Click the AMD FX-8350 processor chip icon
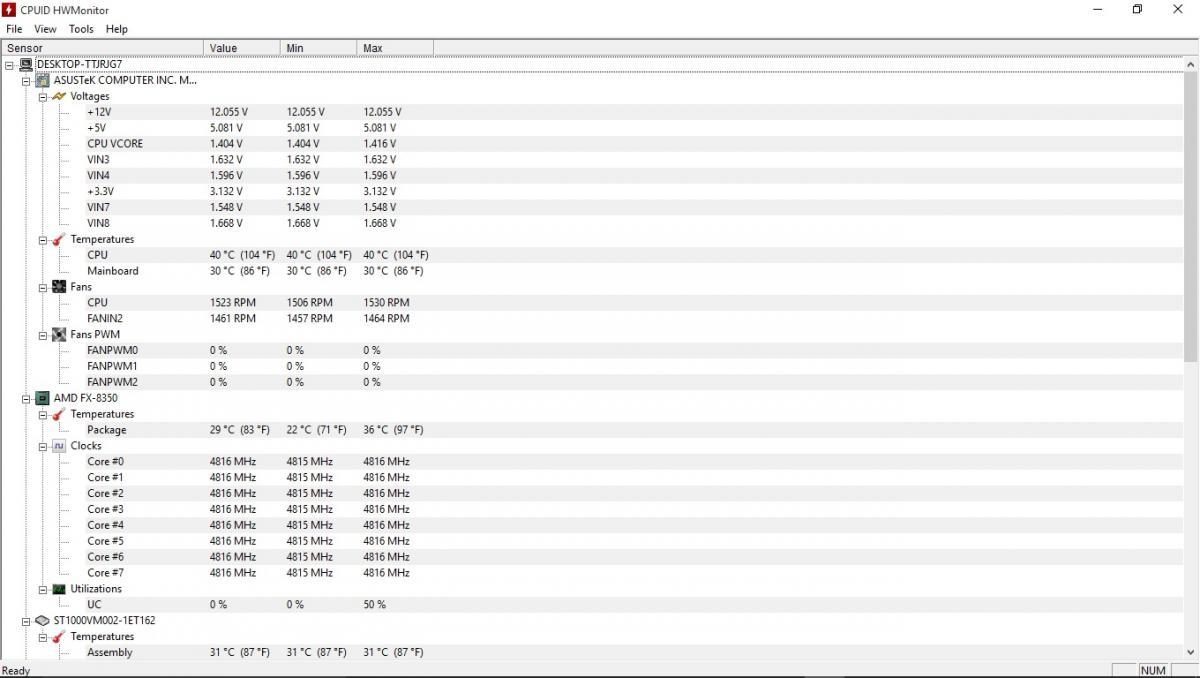Image resolution: width=1200 pixels, height=678 pixels. (x=43, y=398)
